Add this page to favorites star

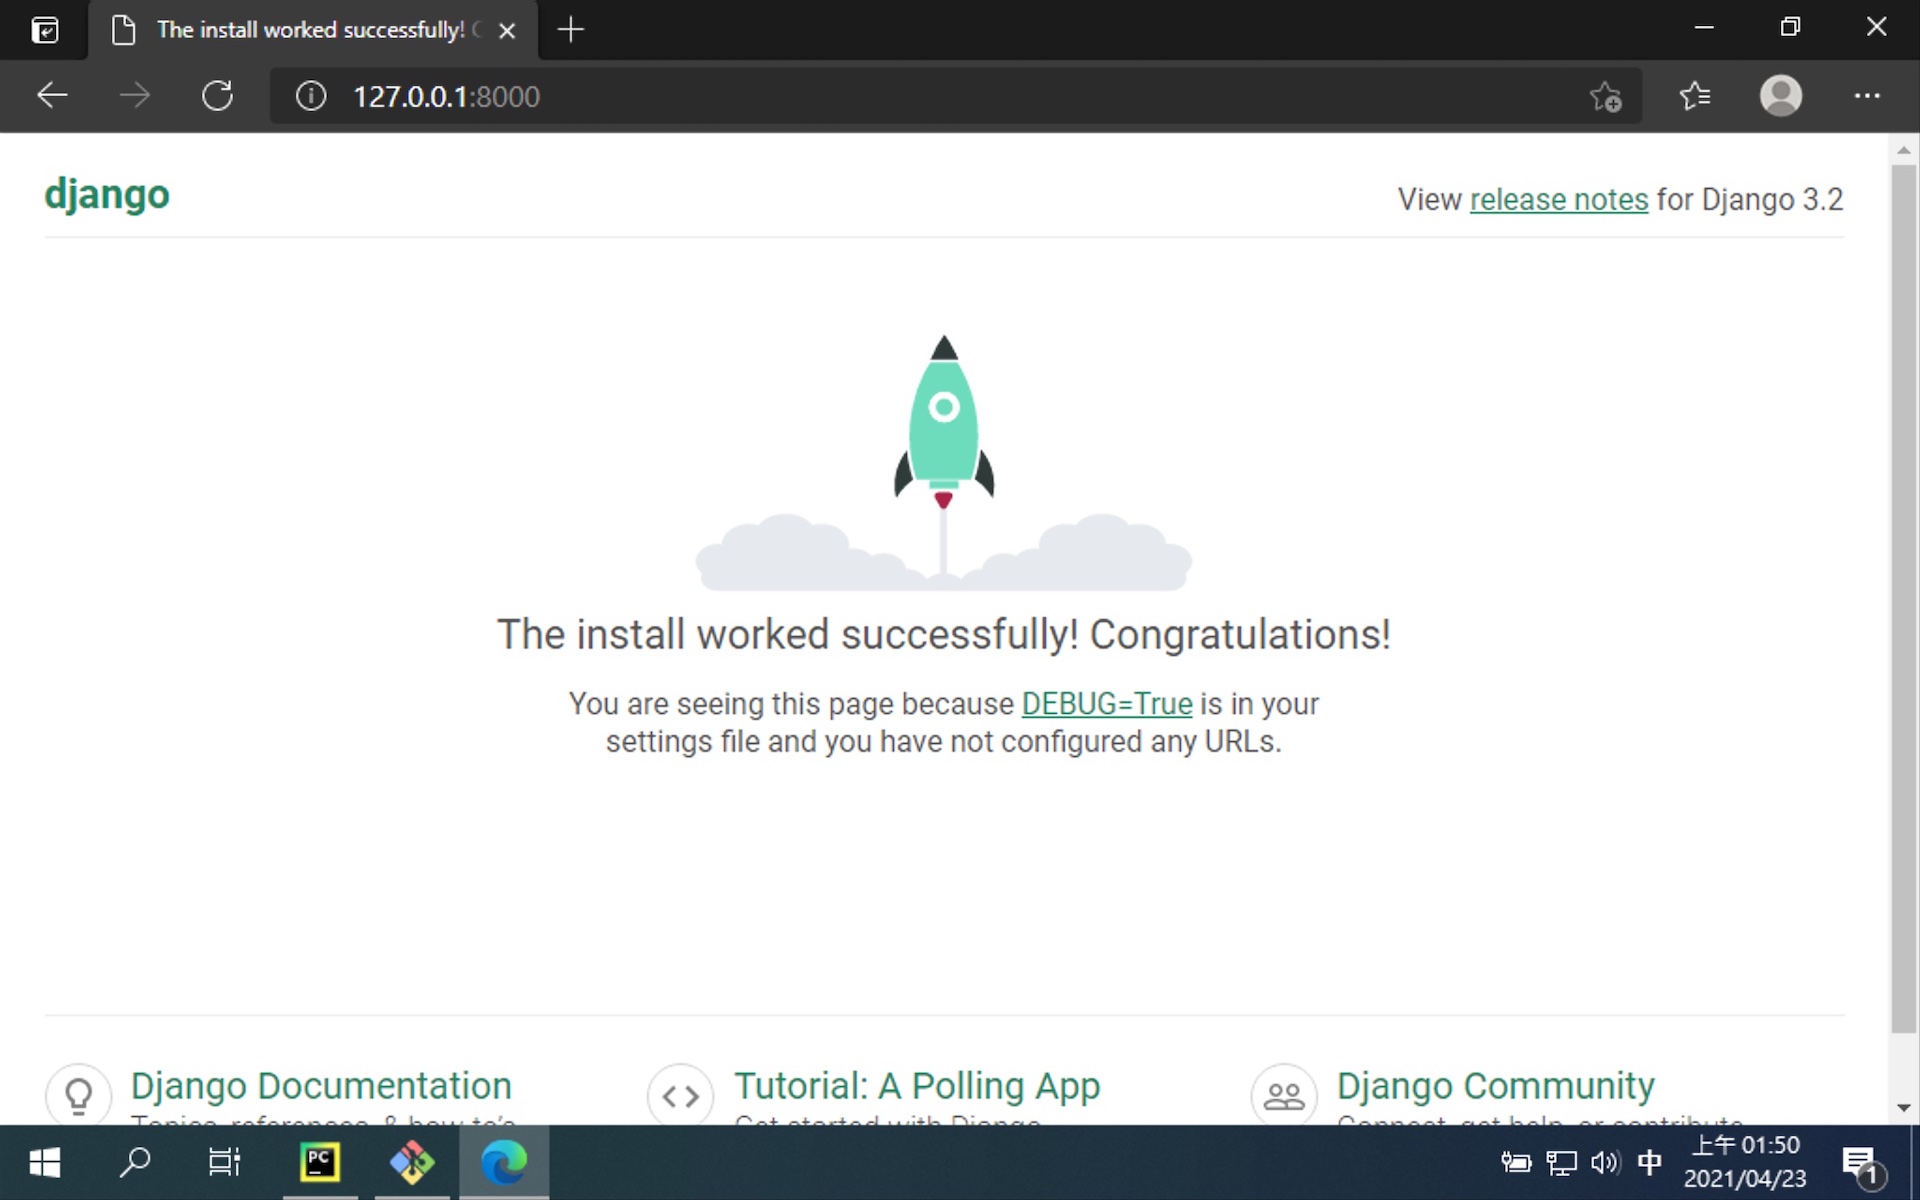[x=1605, y=97]
